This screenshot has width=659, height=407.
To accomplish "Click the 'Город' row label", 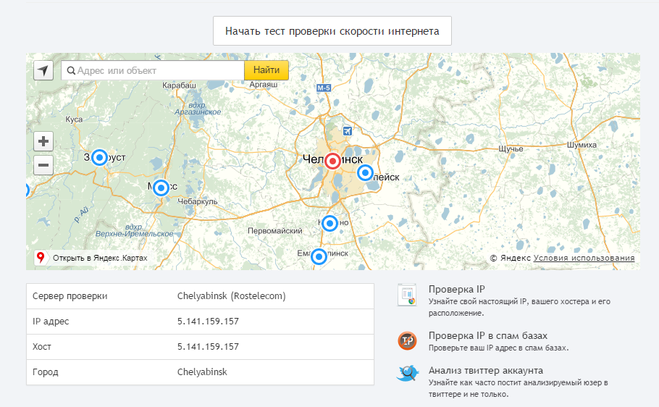I will point(45,372).
